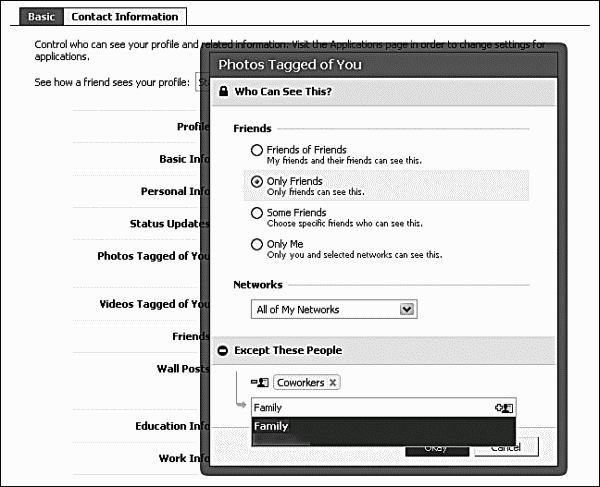Open the All of My Networks dropdown

pyautogui.click(x=406, y=310)
